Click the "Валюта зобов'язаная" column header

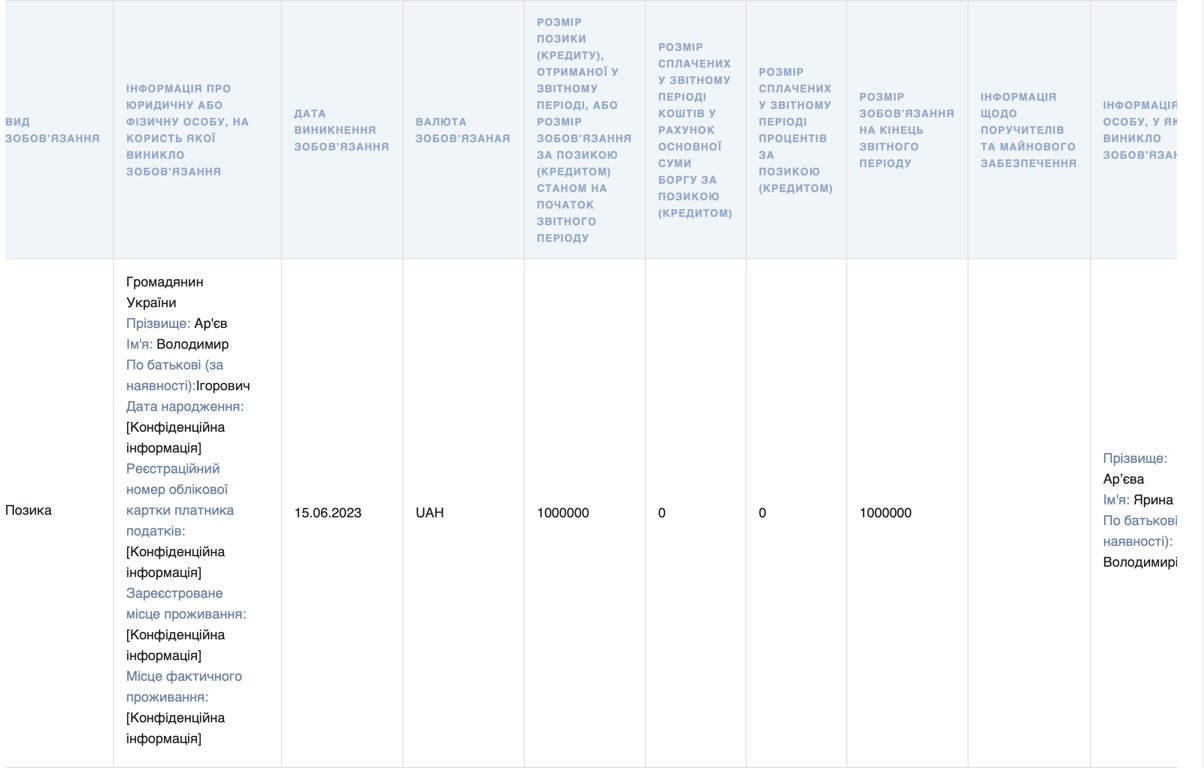click(x=462, y=130)
